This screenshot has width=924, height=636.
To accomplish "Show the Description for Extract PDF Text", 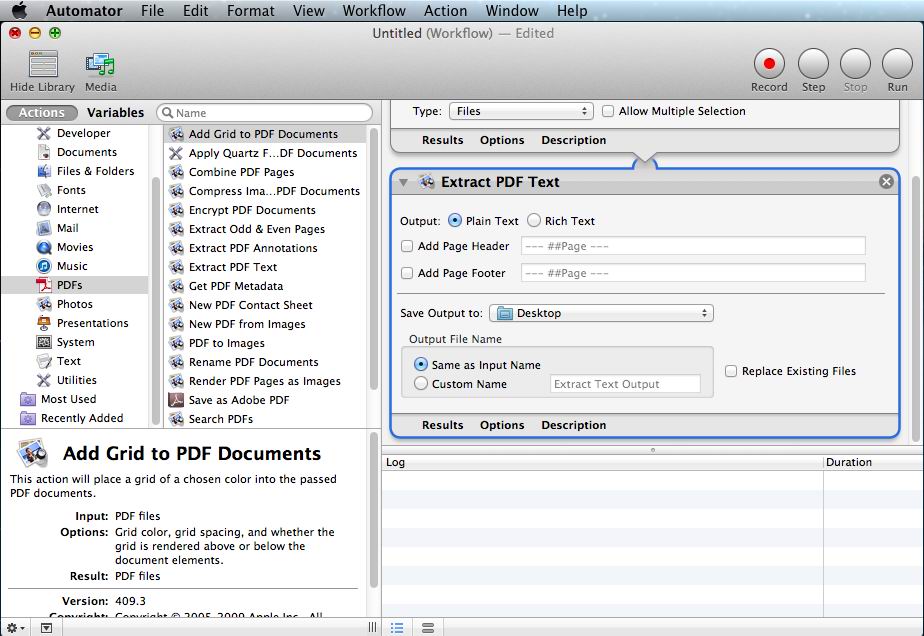I will point(573,425).
